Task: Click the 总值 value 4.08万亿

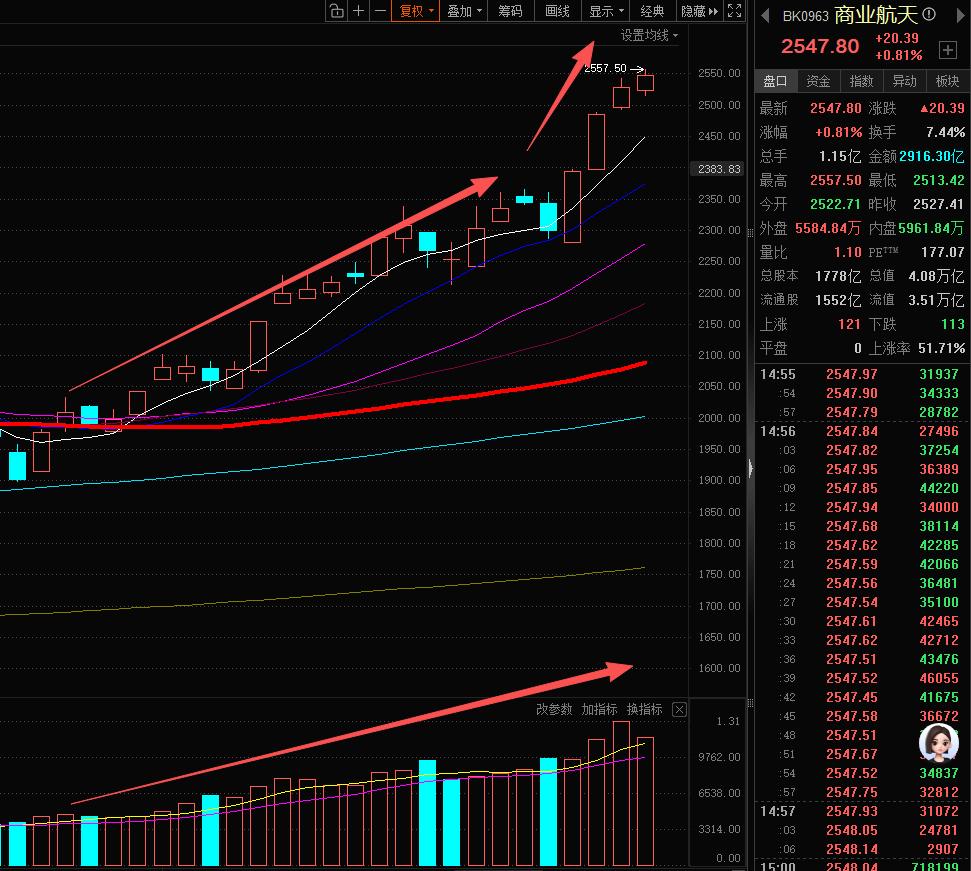Action: 936,277
